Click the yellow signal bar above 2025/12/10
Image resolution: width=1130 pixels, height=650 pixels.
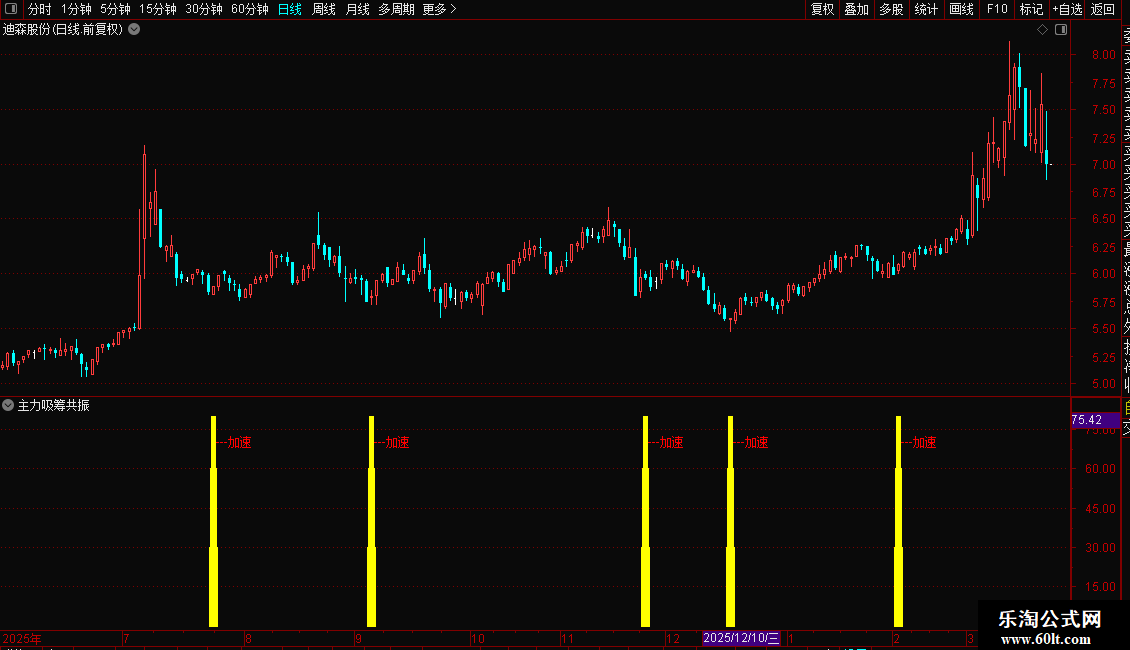click(x=730, y=521)
